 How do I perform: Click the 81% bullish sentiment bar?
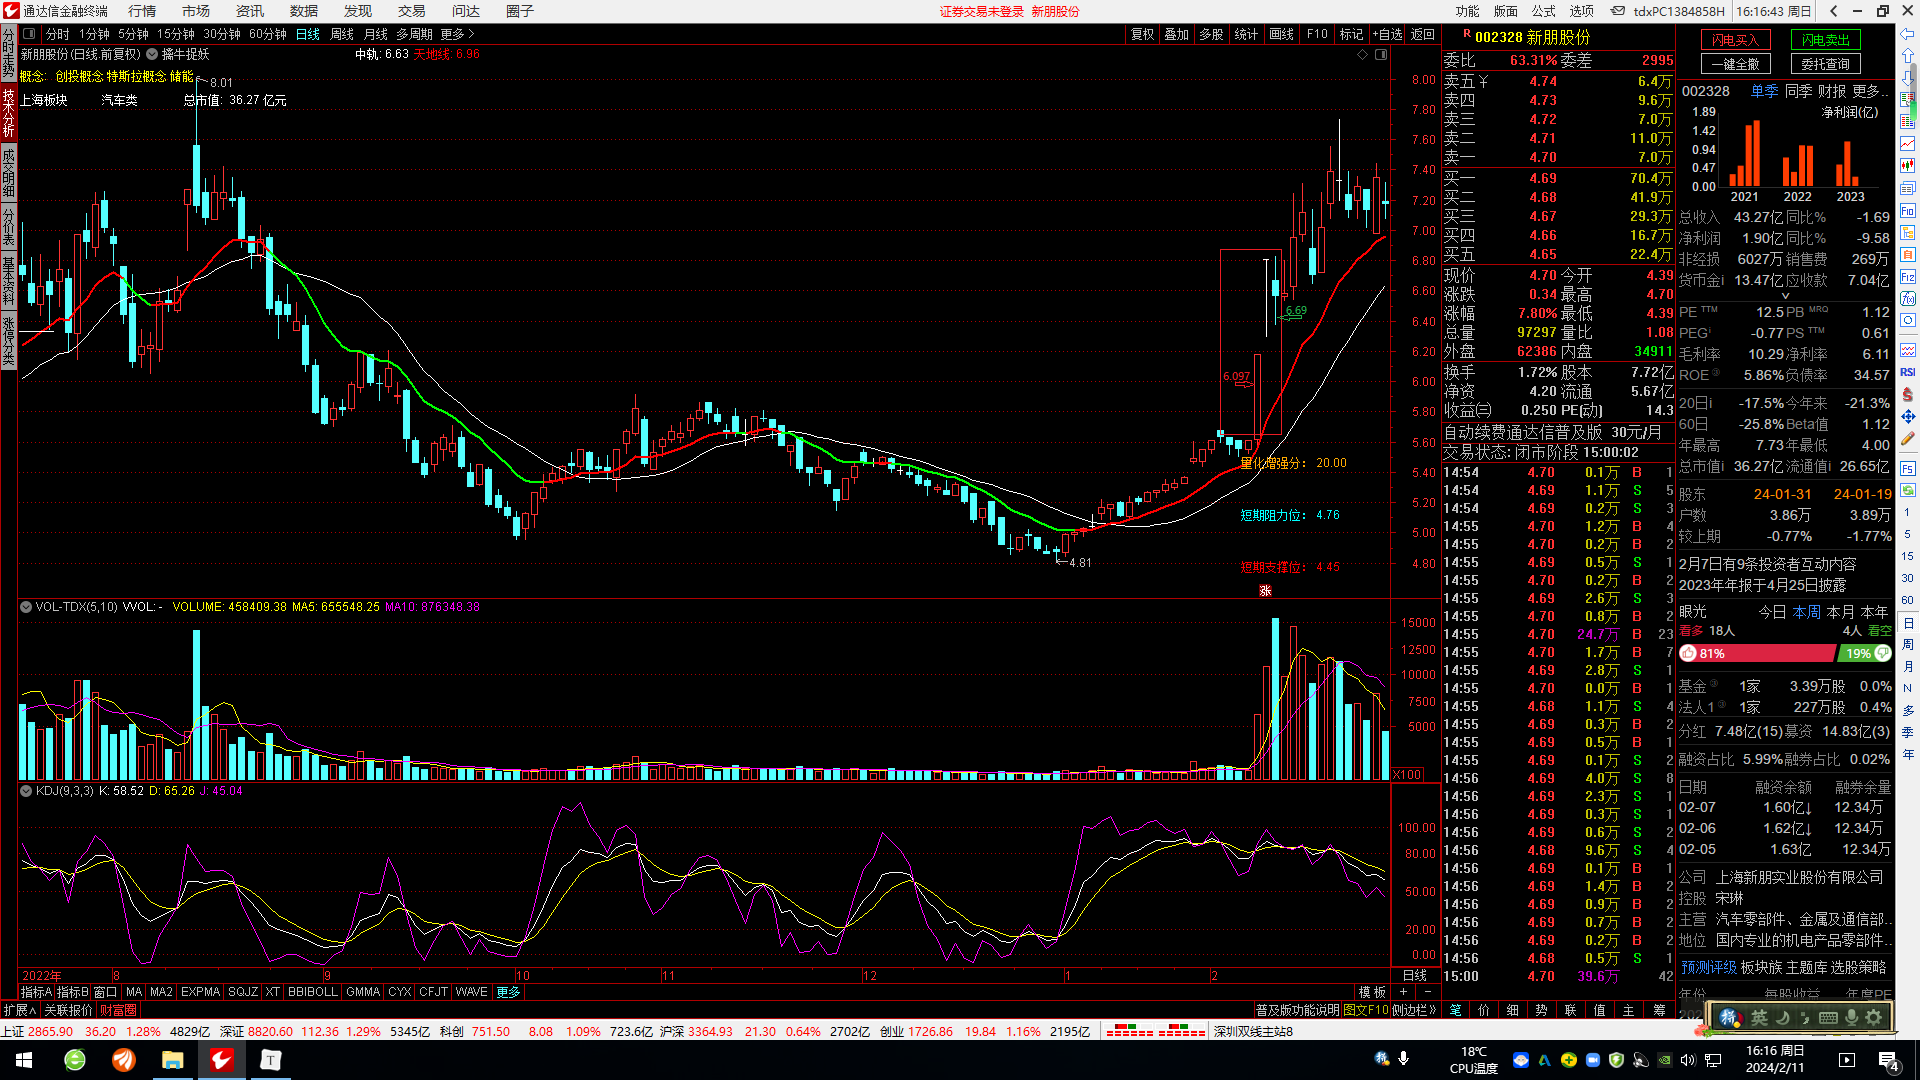tap(1757, 653)
